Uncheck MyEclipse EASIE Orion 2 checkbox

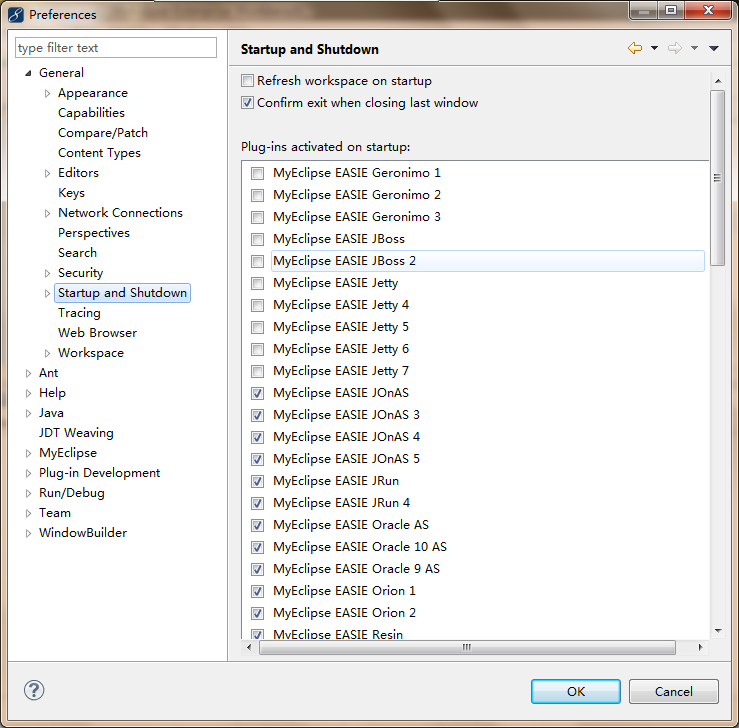point(257,613)
